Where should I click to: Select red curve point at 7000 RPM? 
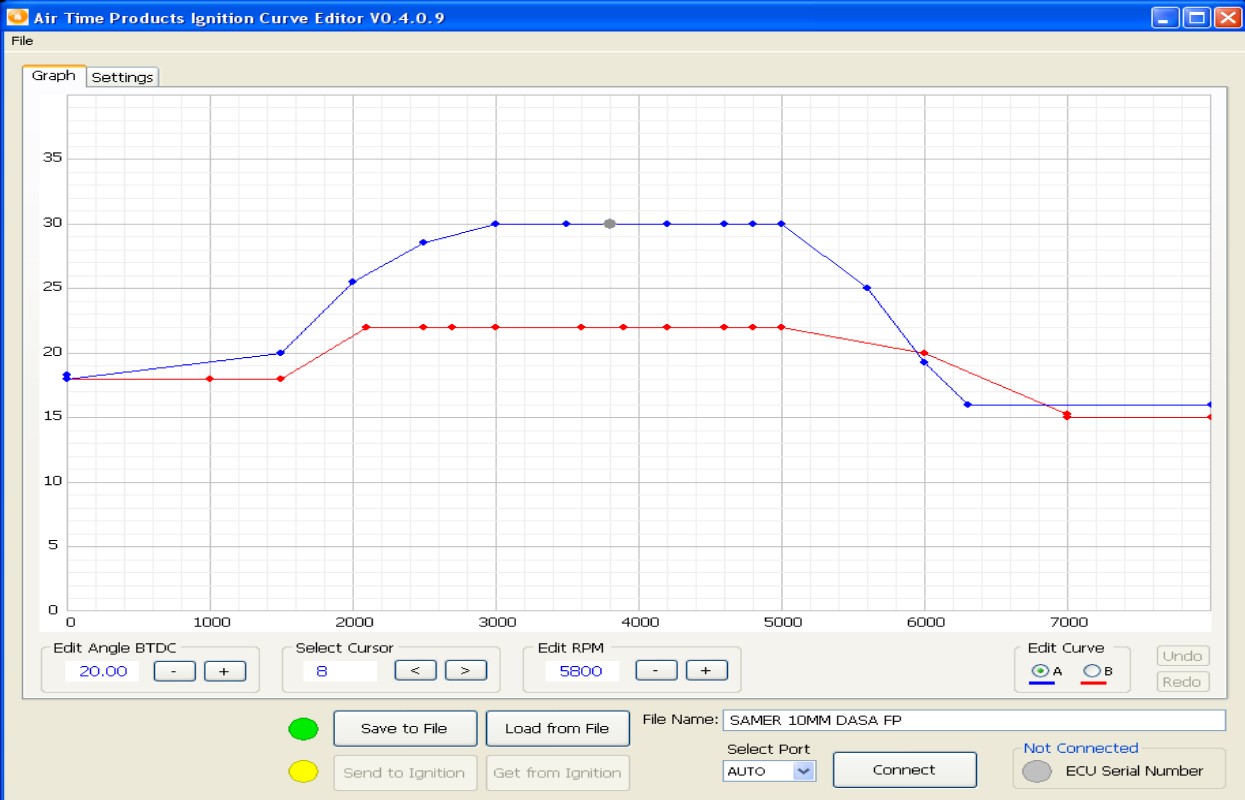1067,415
